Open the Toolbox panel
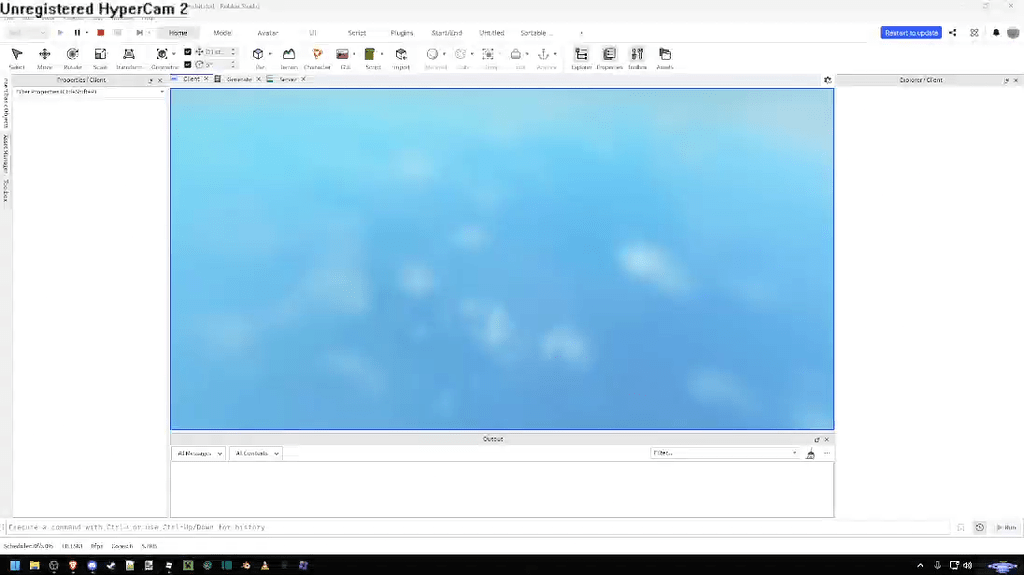This screenshot has height=575, width=1024. [637, 58]
